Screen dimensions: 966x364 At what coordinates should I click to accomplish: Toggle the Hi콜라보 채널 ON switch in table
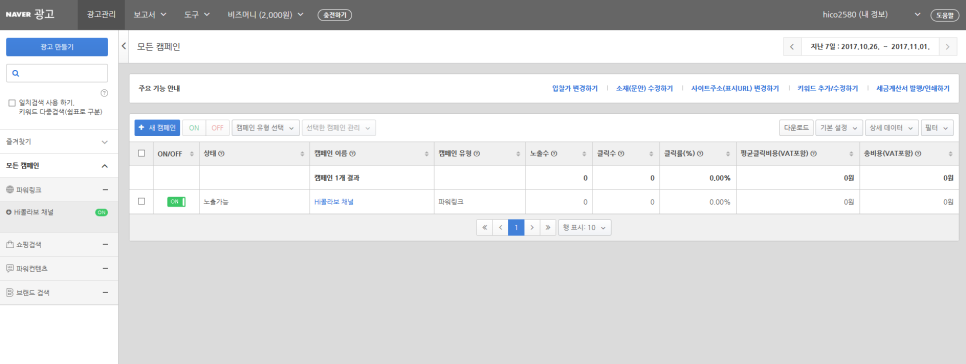coord(176,201)
